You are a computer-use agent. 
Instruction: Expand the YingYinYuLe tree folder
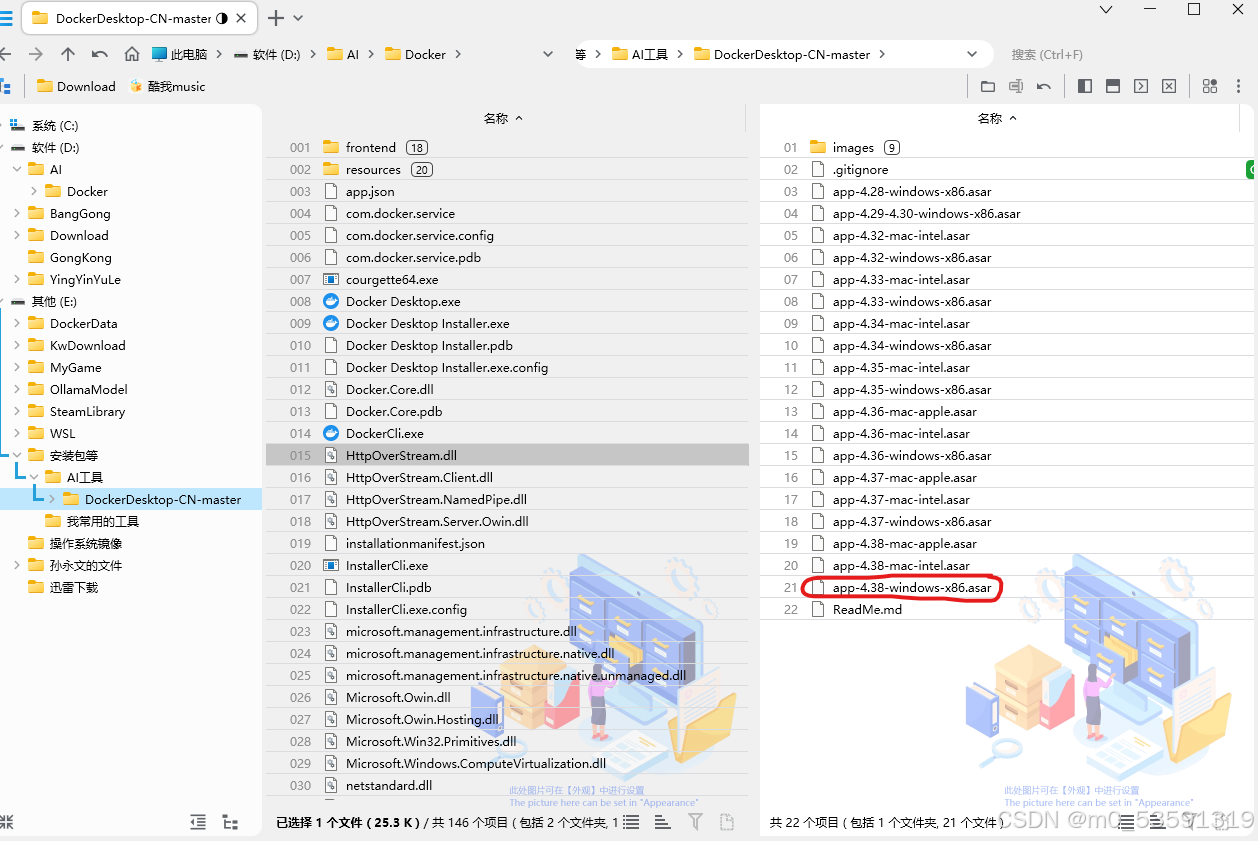point(17,279)
